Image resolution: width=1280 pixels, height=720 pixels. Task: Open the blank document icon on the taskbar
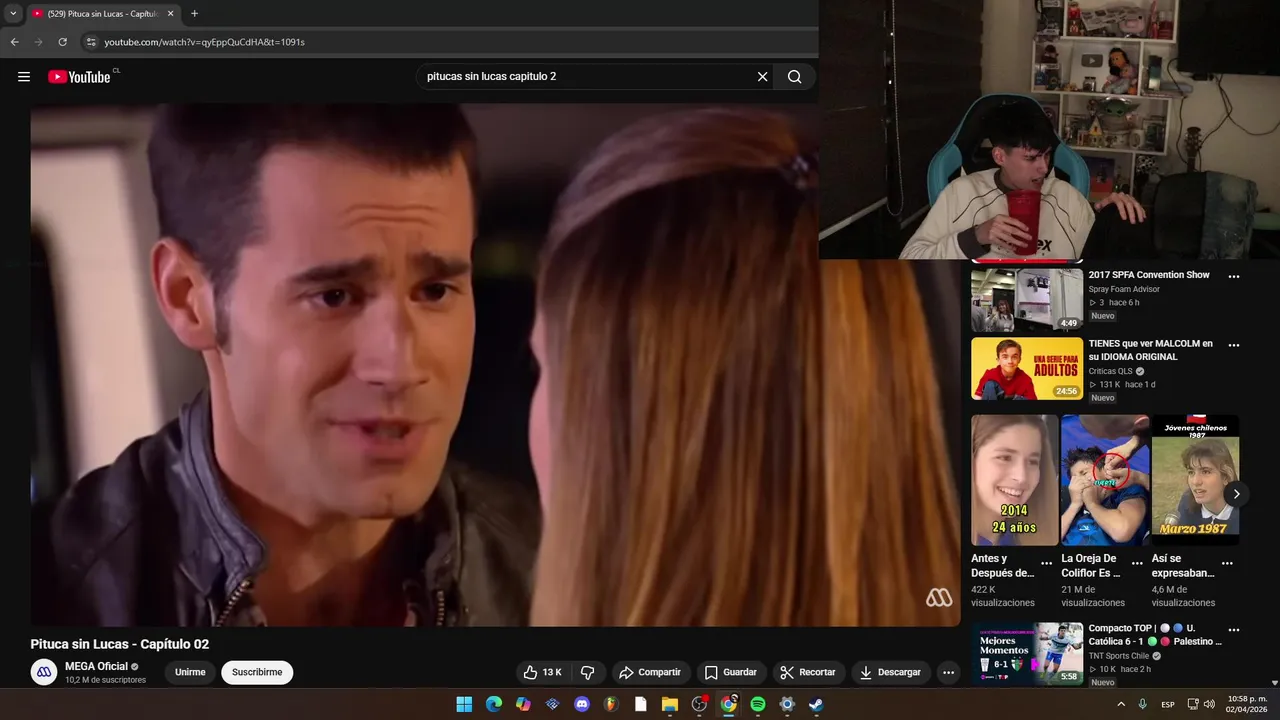click(641, 704)
